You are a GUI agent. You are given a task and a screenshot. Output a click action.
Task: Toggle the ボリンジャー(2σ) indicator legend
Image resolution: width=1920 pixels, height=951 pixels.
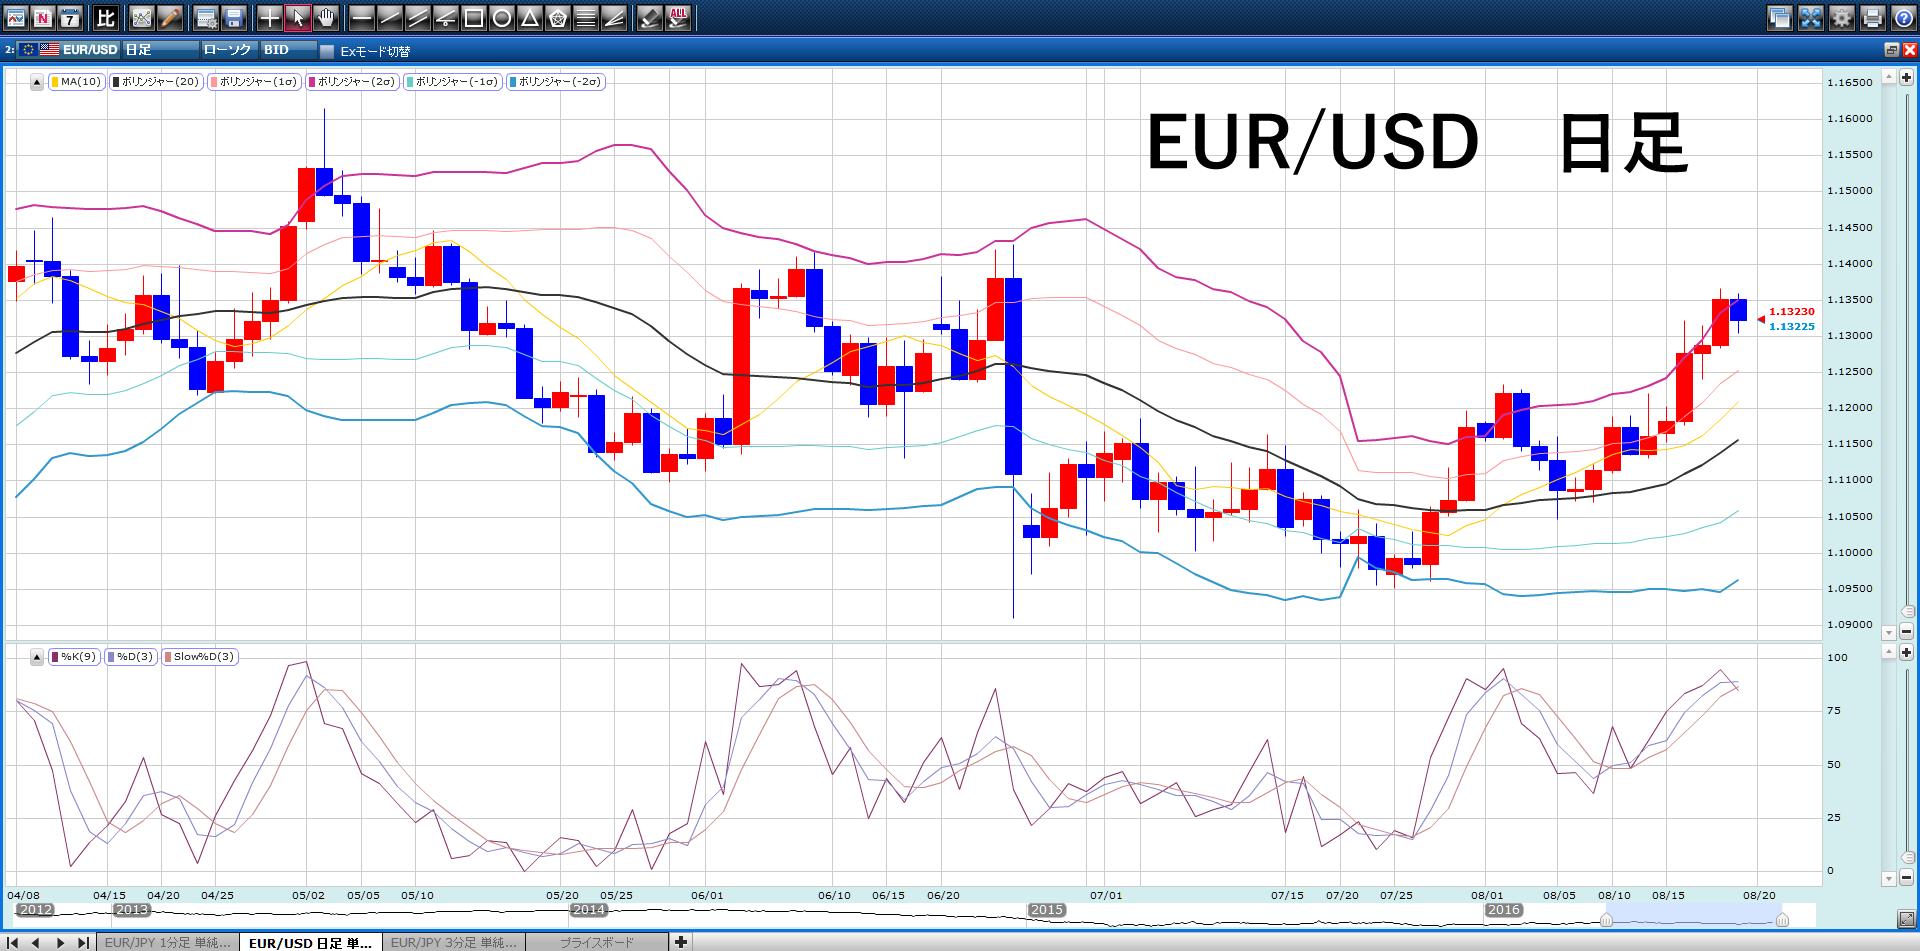[352, 82]
